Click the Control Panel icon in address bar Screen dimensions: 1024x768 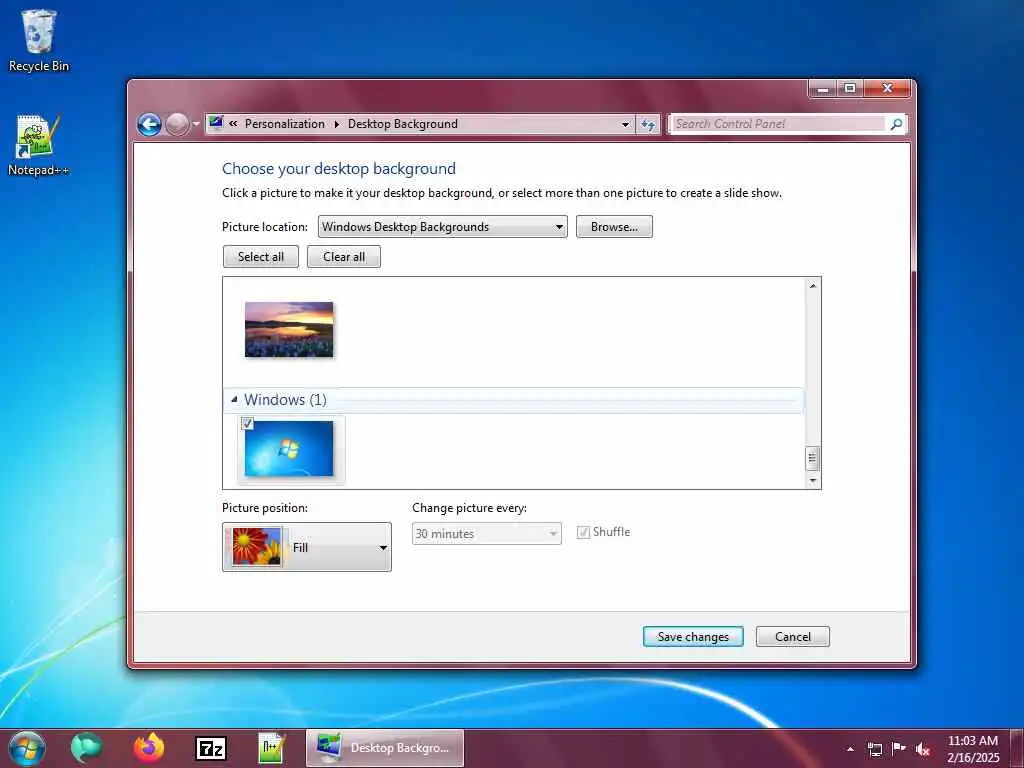pyautogui.click(x=216, y=123)
